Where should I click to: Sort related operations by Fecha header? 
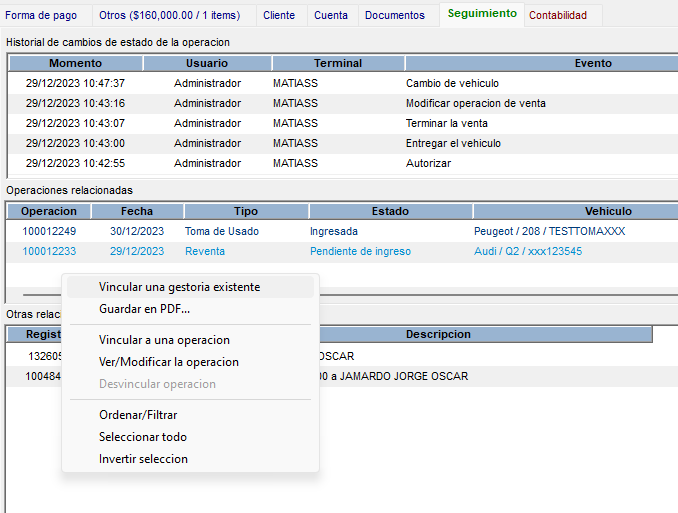point(137,211)
